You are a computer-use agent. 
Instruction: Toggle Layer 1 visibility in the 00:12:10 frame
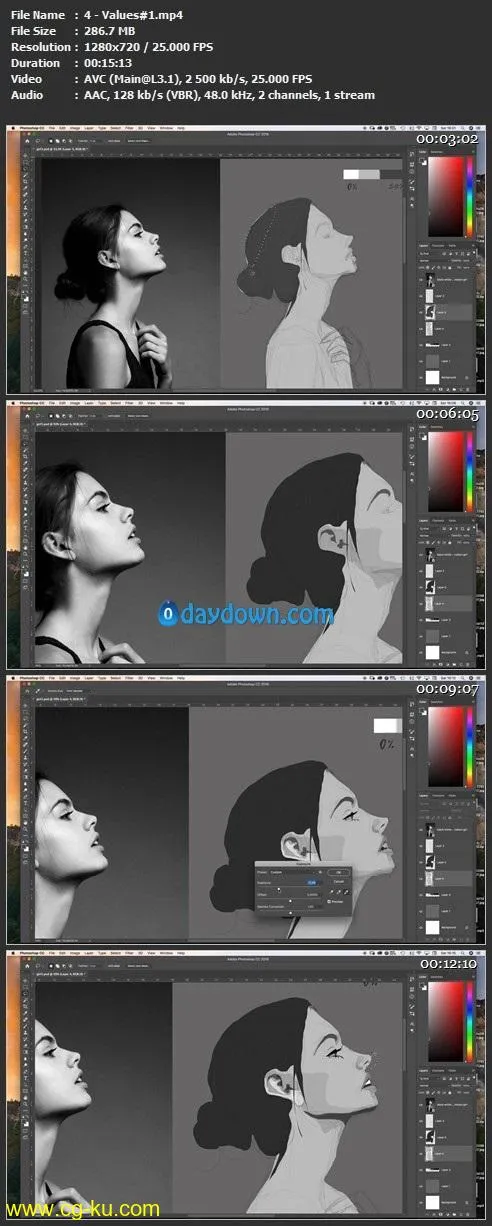[421, 1186]
